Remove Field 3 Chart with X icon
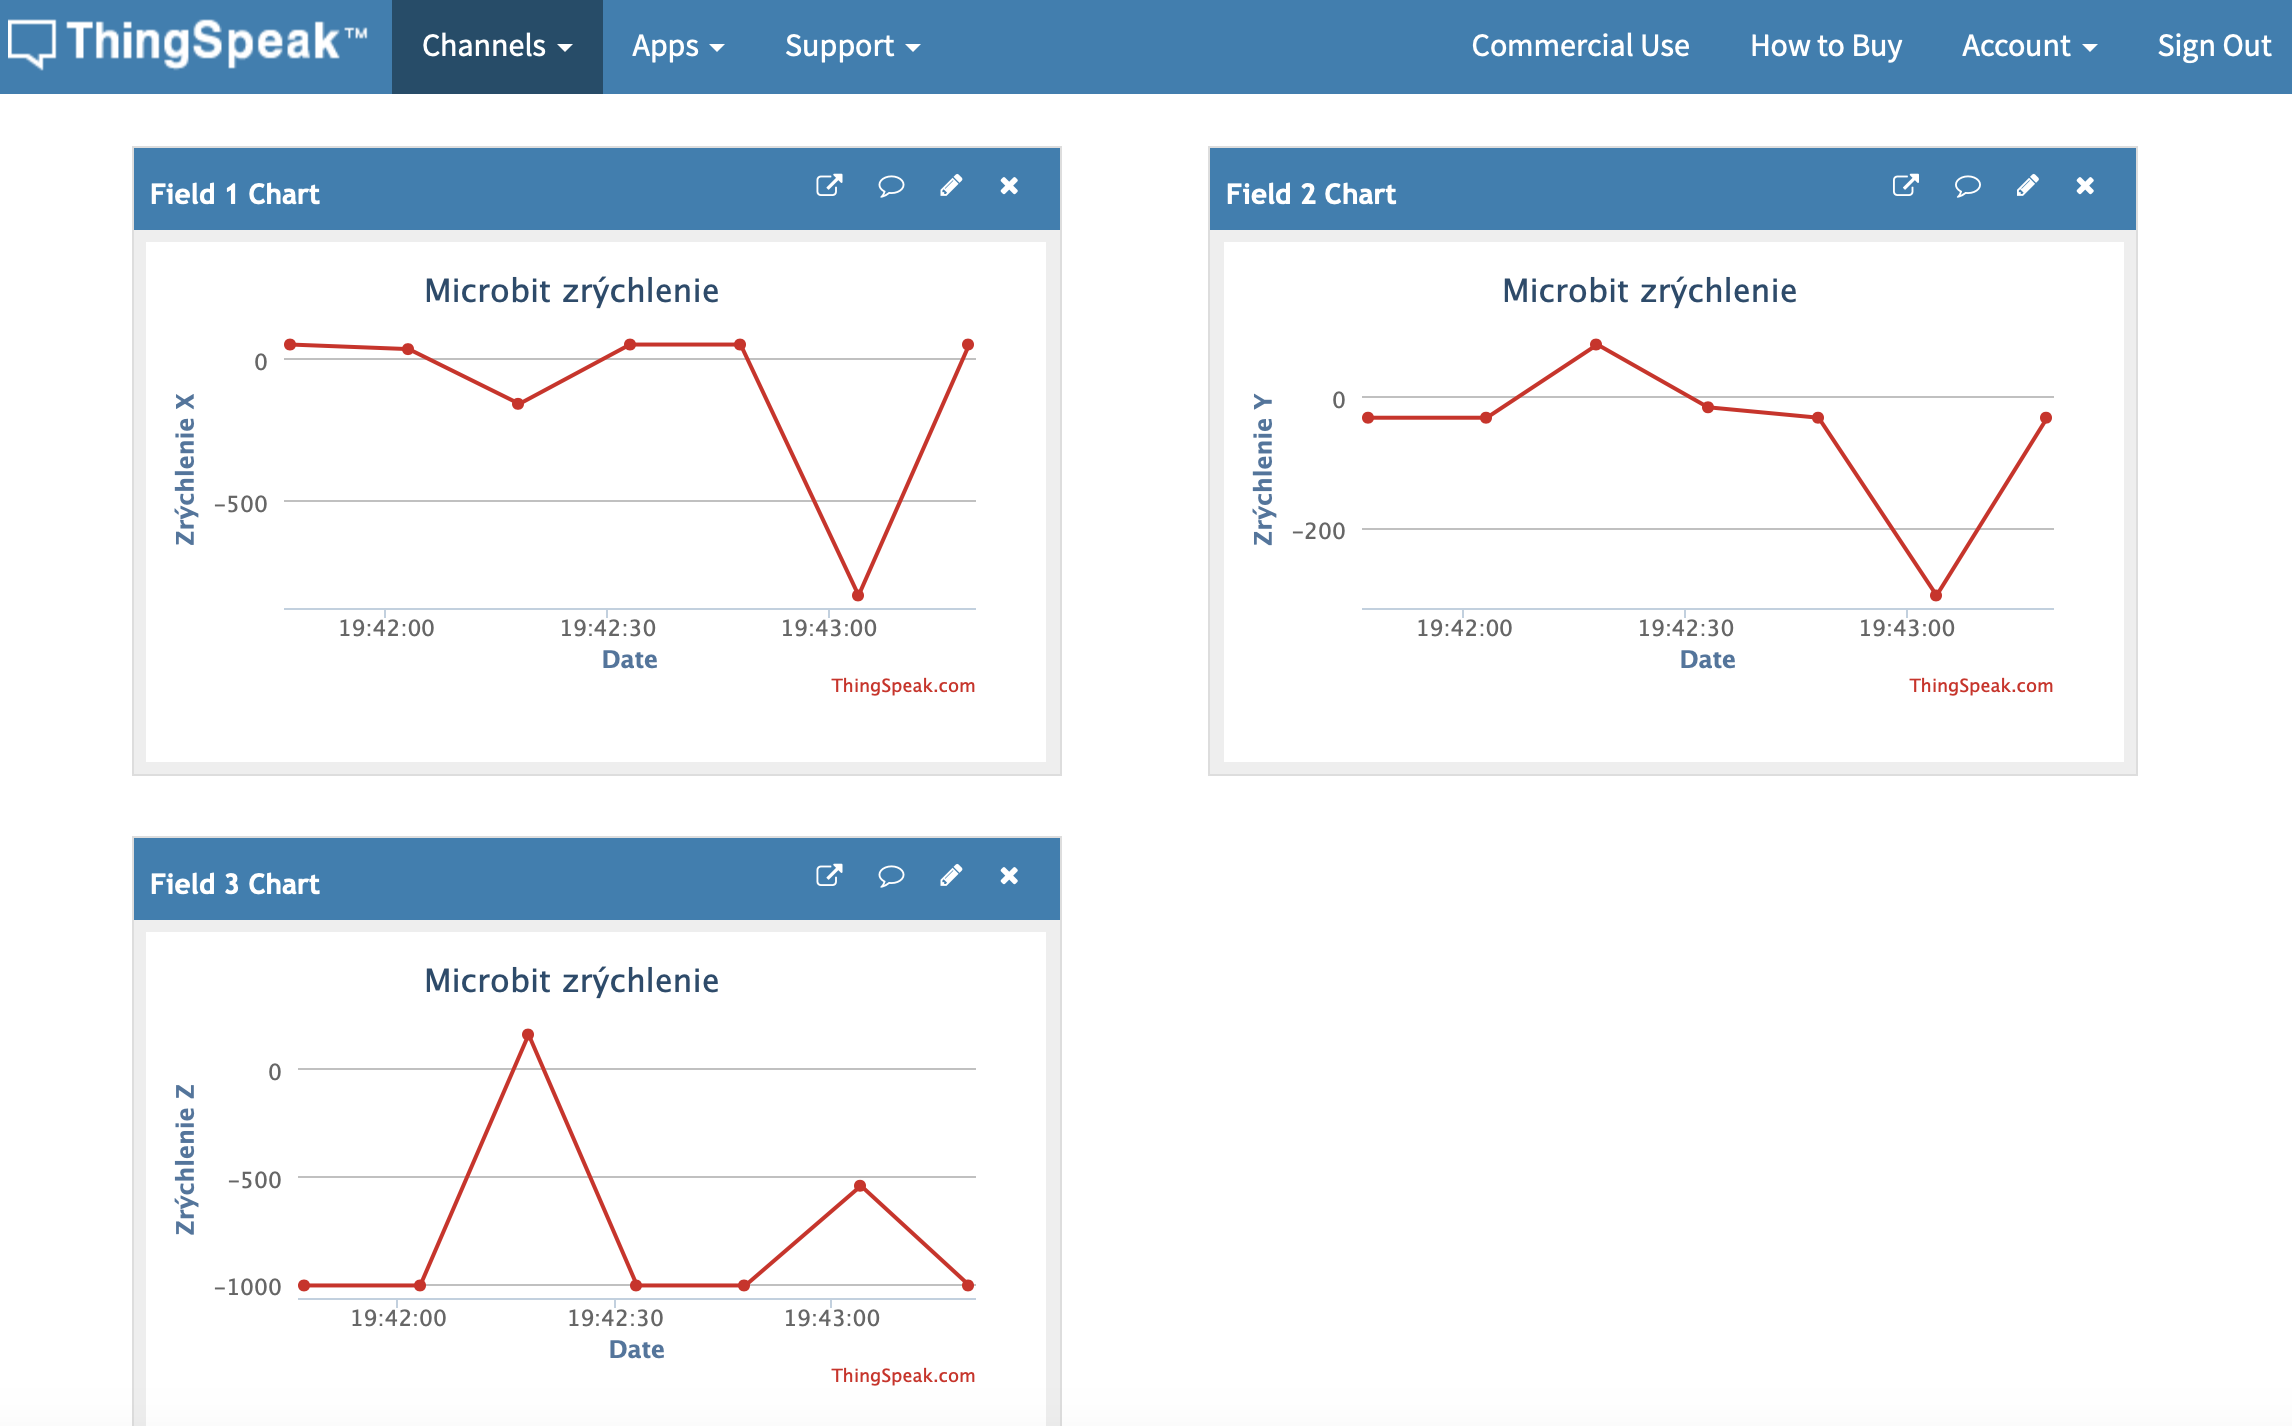Image resolution: width=2292 pixels, height=1426 pixels. tap(1009, 876)
